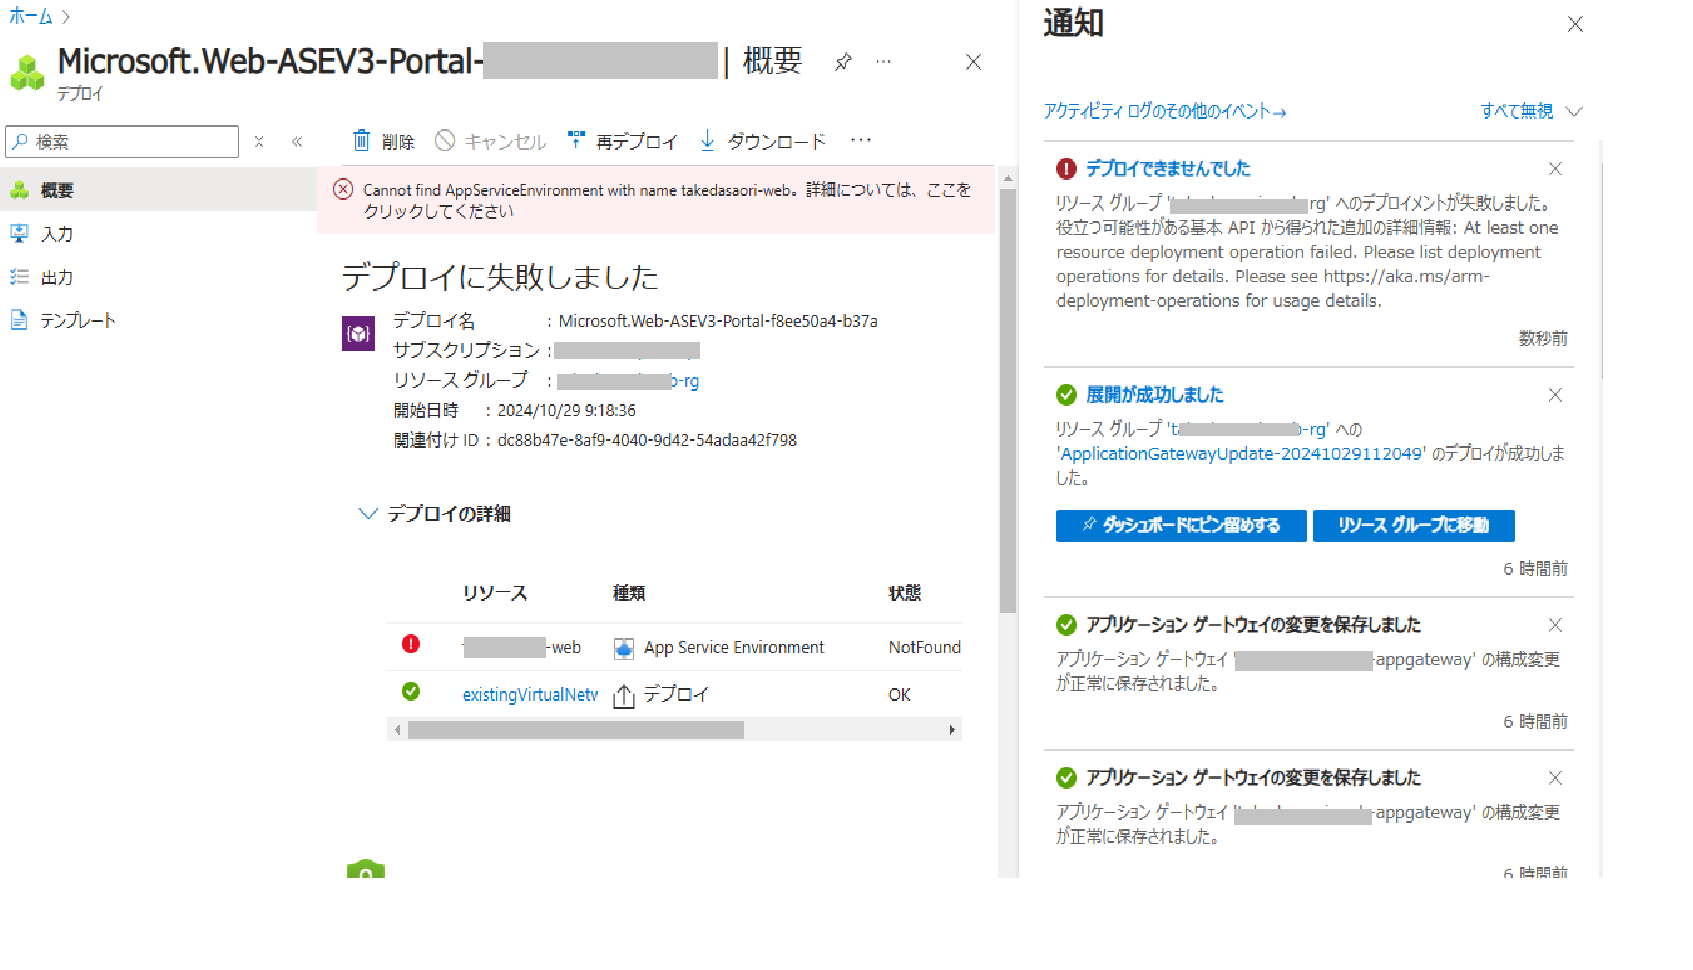Open the 展開が成功しました notification title
Viewport: 1693px width, 970px height.
(x=1155, y=395)
